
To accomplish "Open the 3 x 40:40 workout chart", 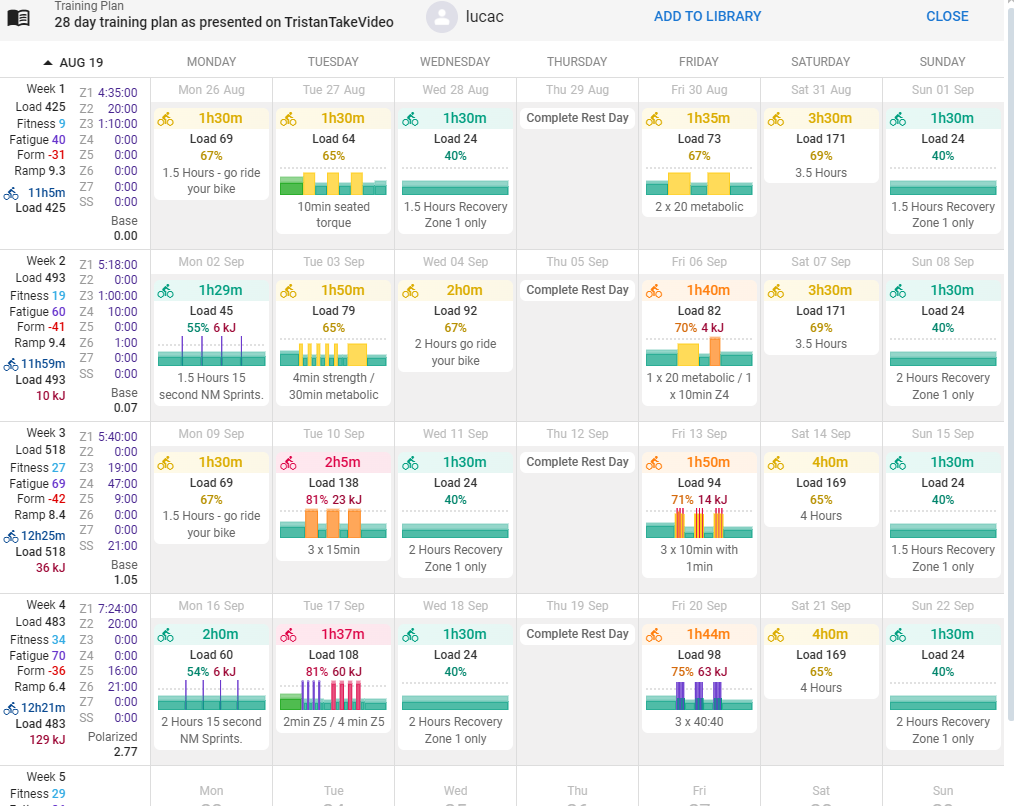I will click(x=699, y=695).
